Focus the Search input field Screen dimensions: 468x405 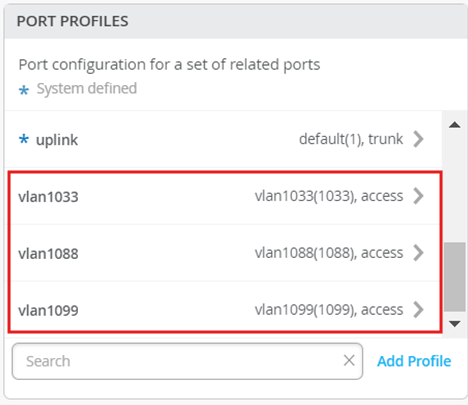tap(187, 361)
